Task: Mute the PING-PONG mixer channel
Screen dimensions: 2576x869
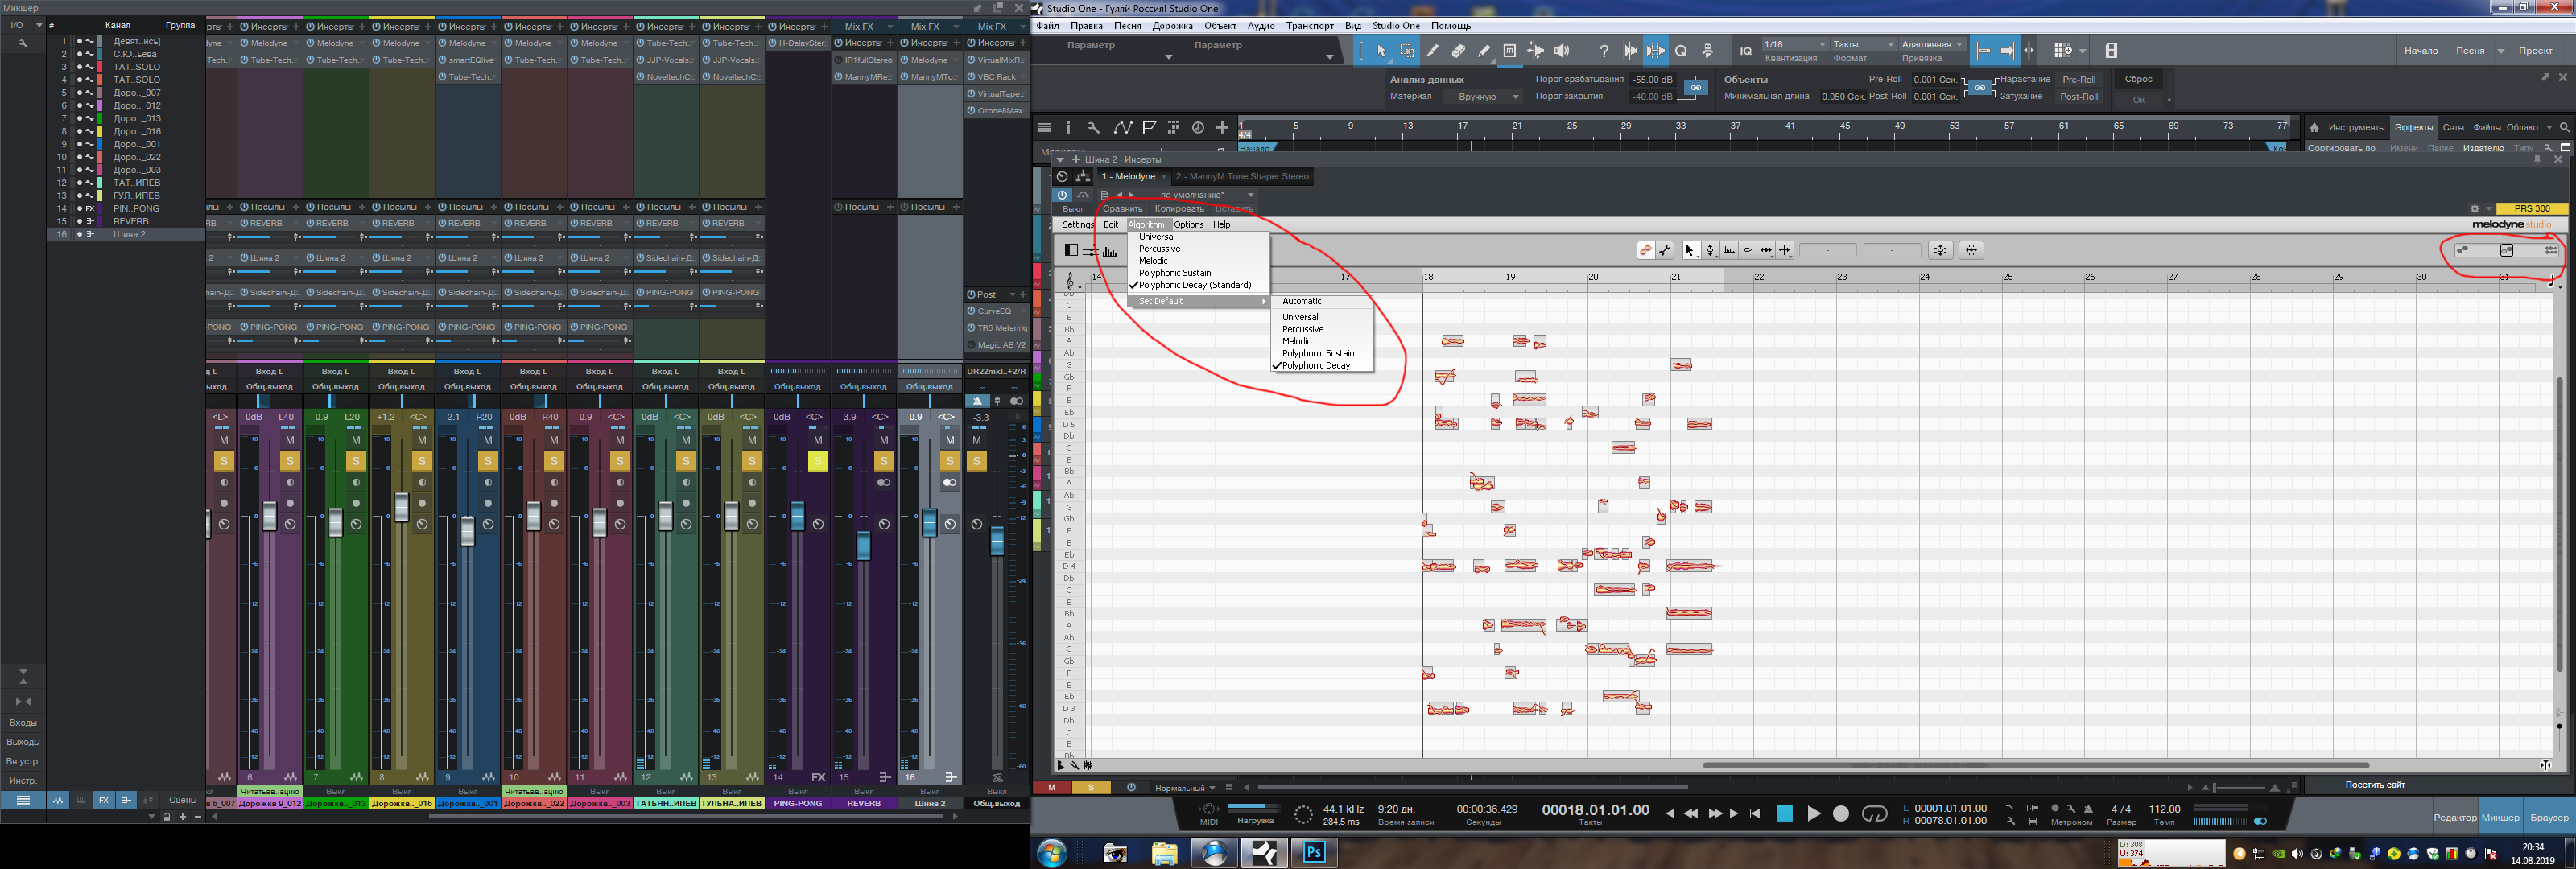Action: click(818, 440)
